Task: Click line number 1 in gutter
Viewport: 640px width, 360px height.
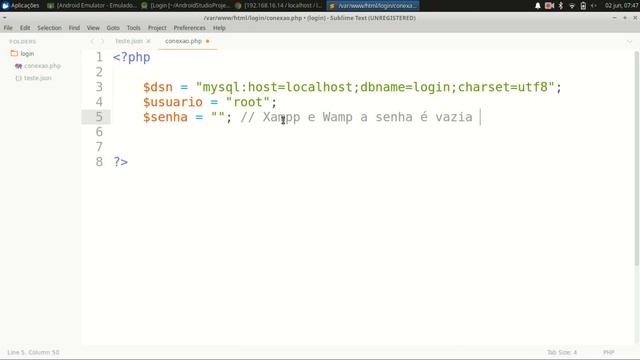Action: (x=99, y=57)
